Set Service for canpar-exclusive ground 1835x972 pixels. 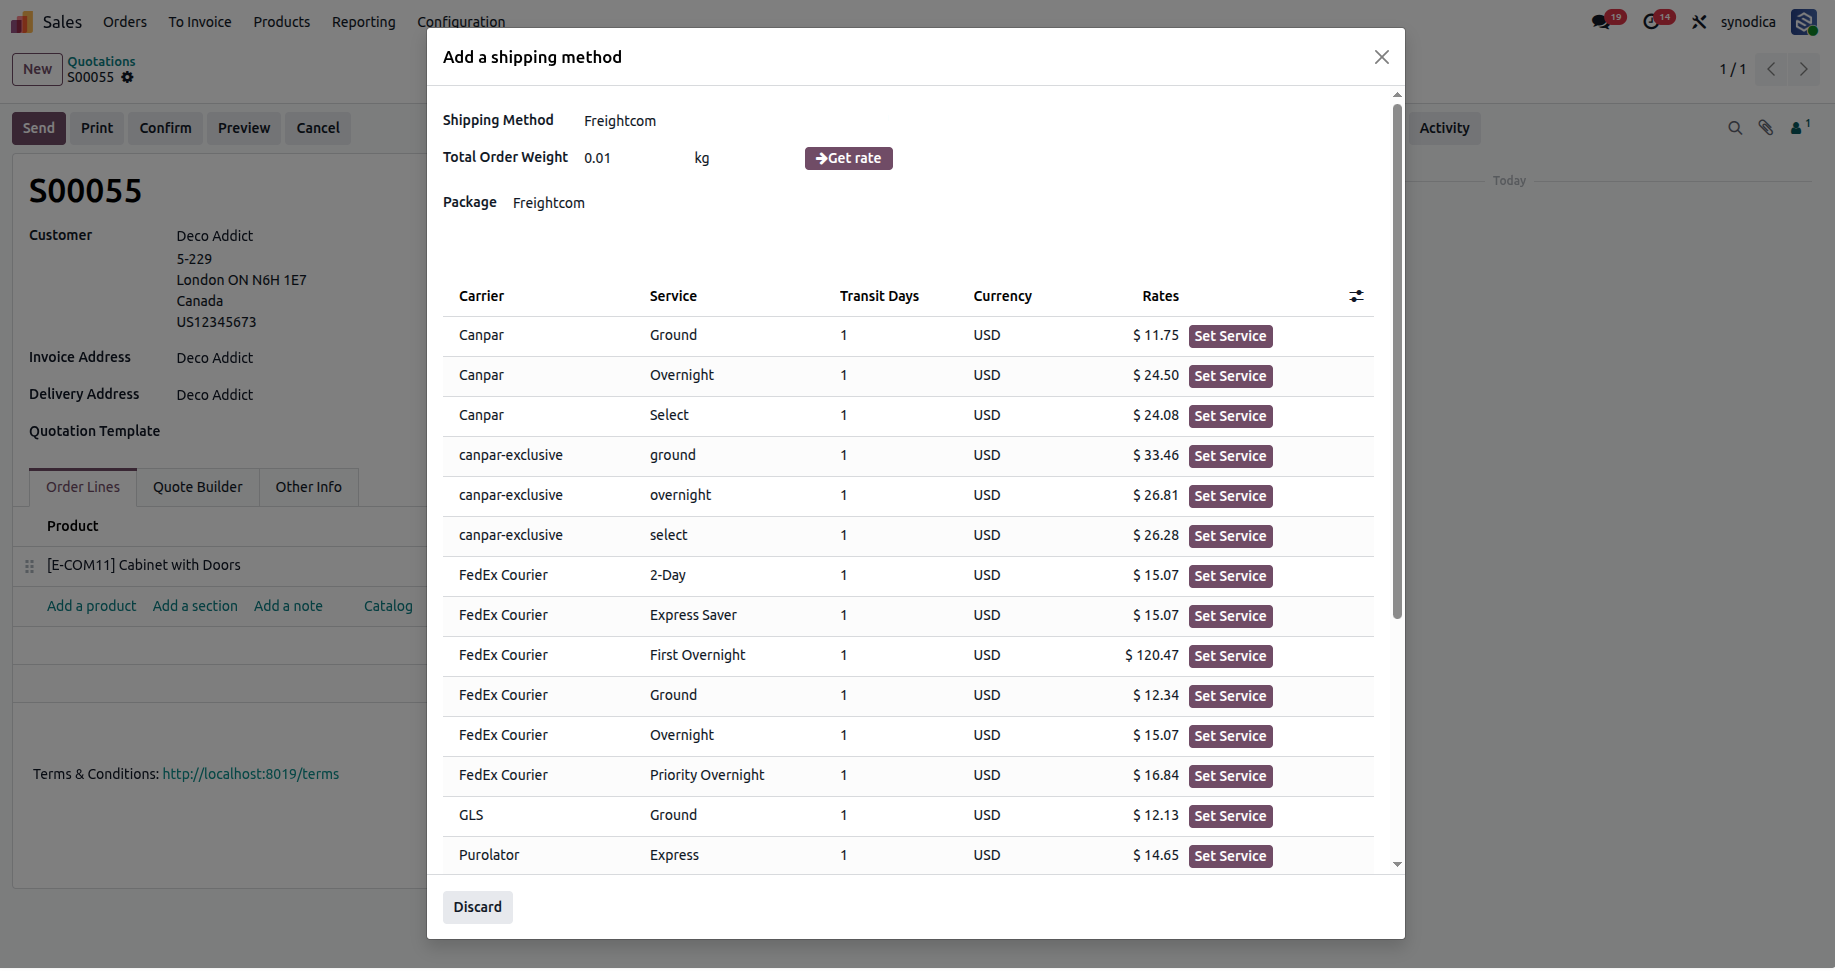pos(1230,456)
